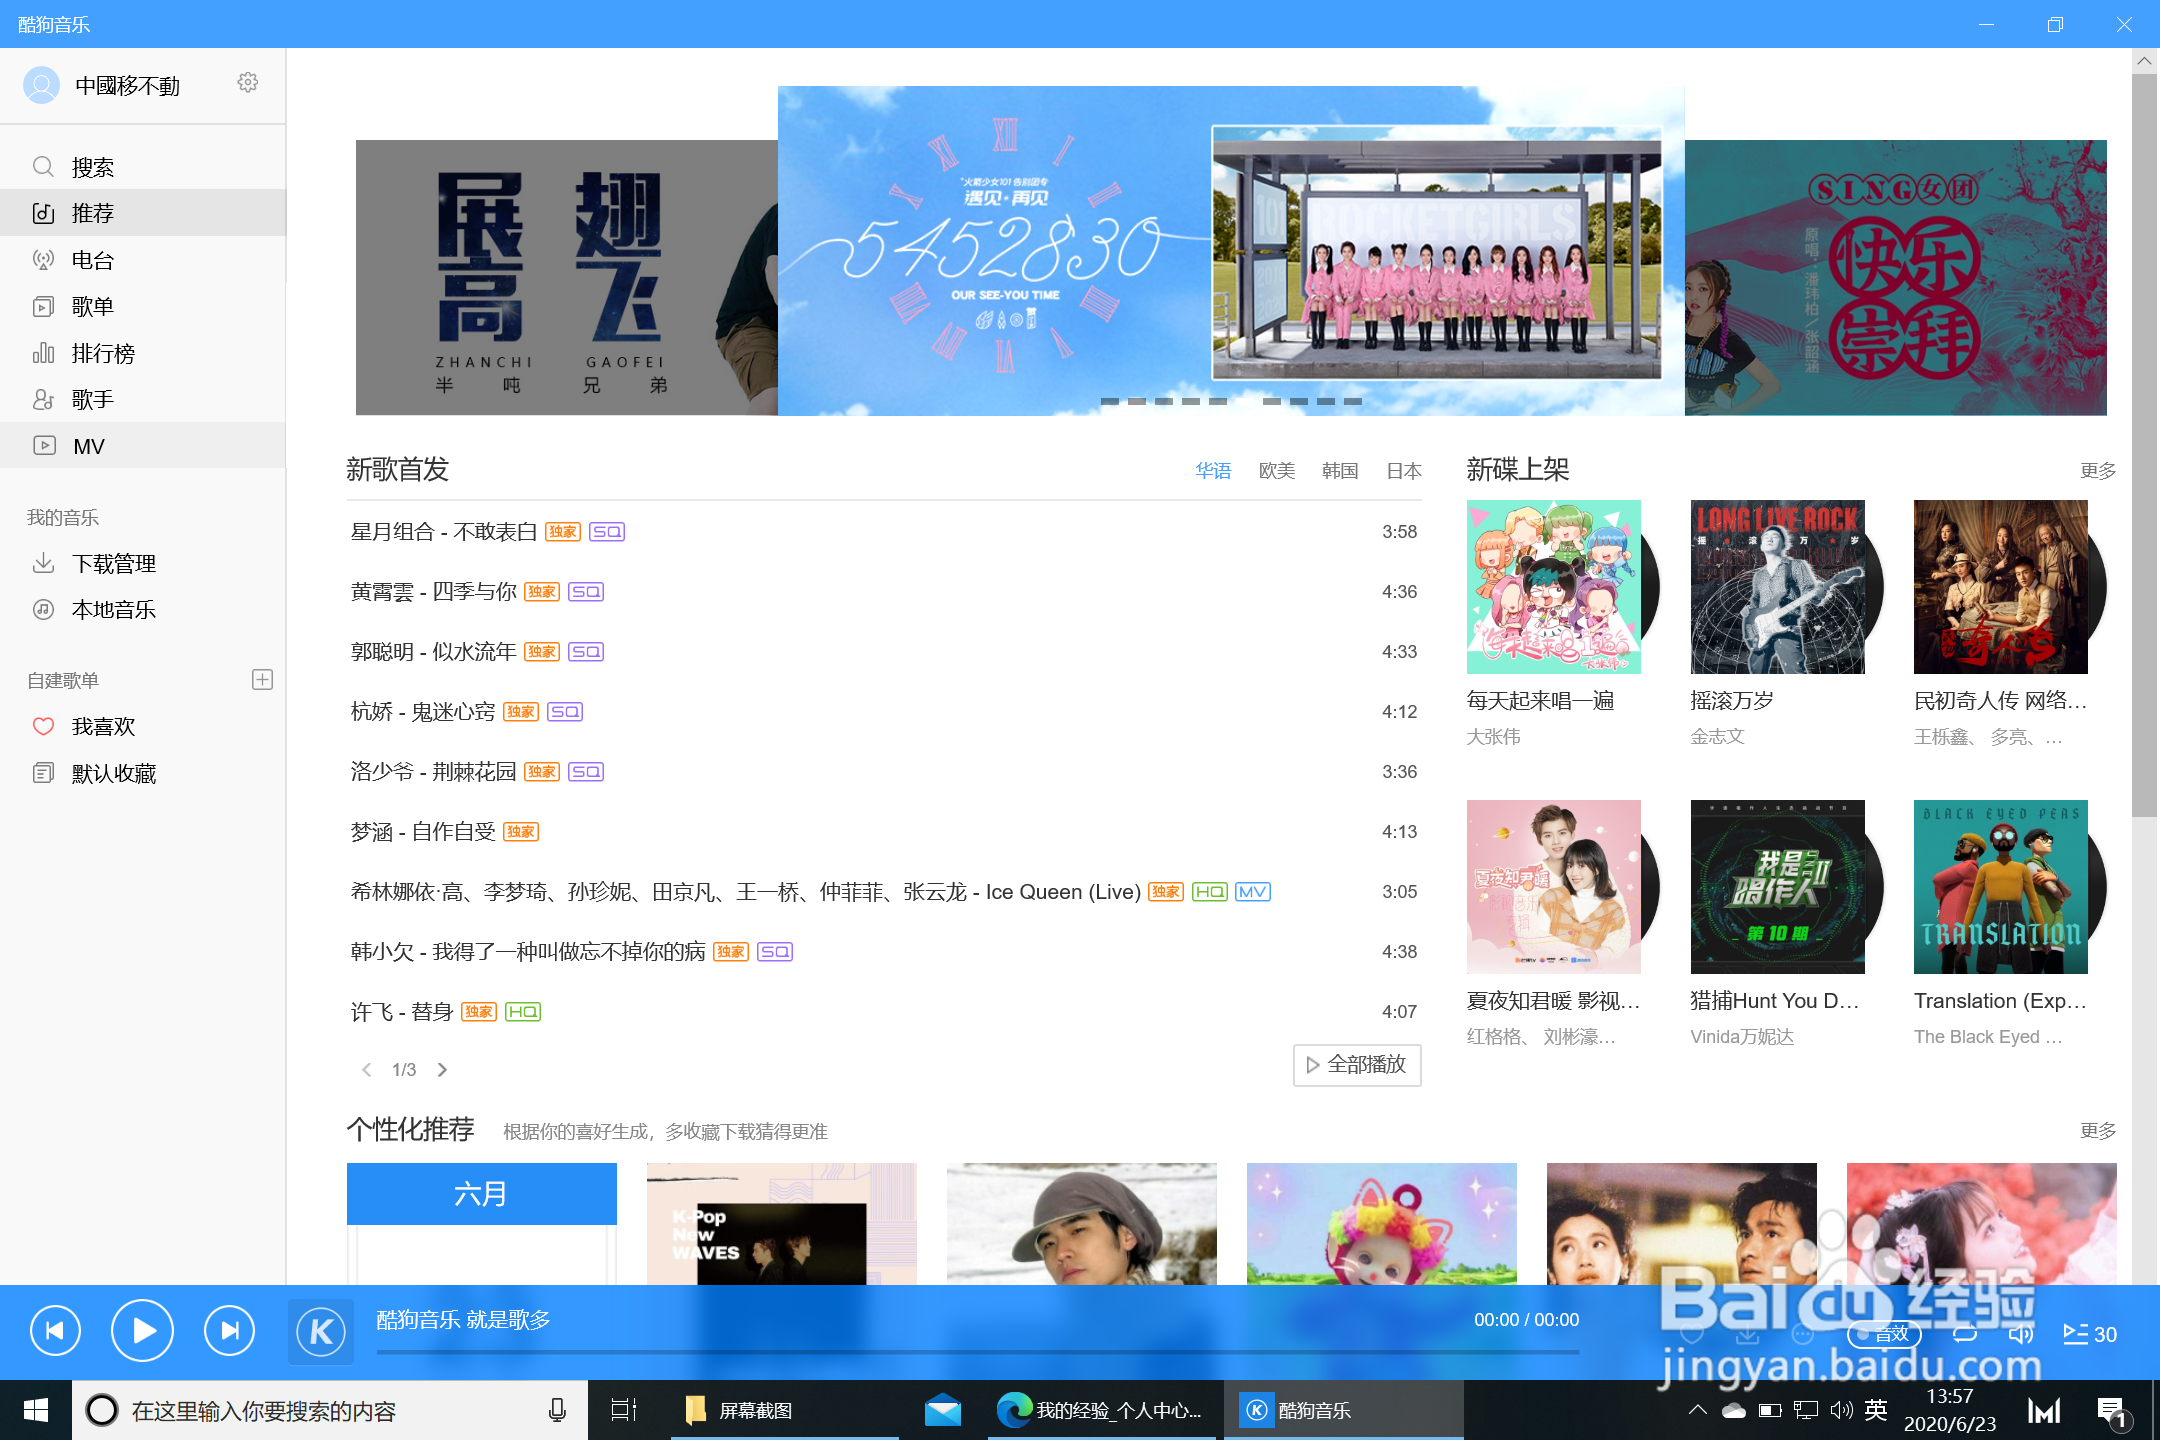The height and width of the screenshot is (1440, 2160).
Task: Play song 梦涵 - 自作自受
Action: [x=423, y=832]
